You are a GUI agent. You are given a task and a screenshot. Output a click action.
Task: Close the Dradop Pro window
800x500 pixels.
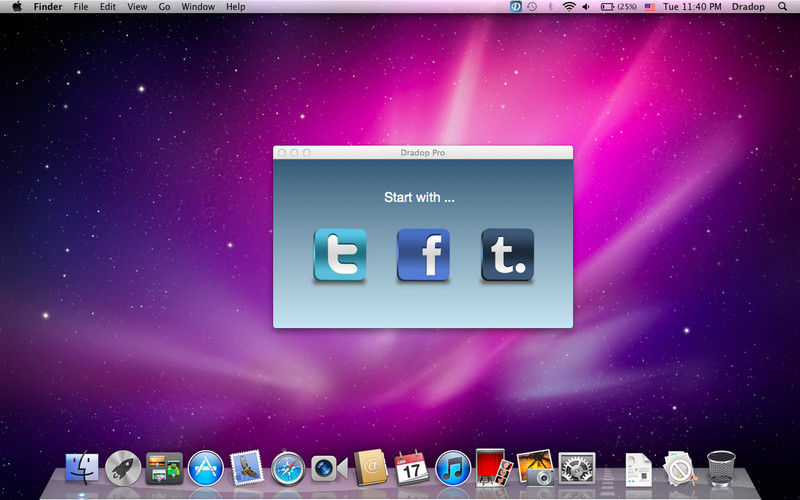click(x=282, y=153)
